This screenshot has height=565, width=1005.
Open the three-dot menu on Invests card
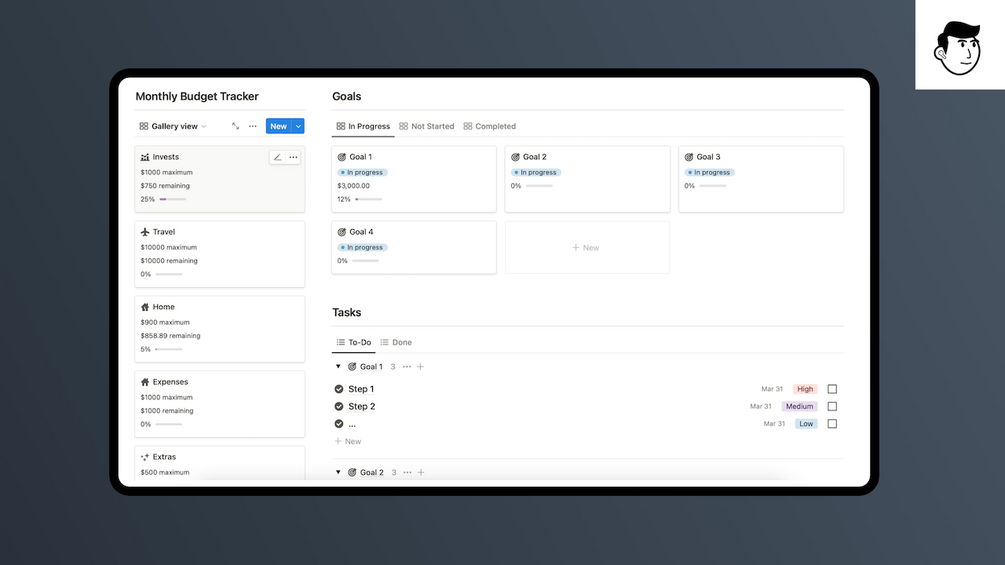pyautogui.click(x=293, y=157)
